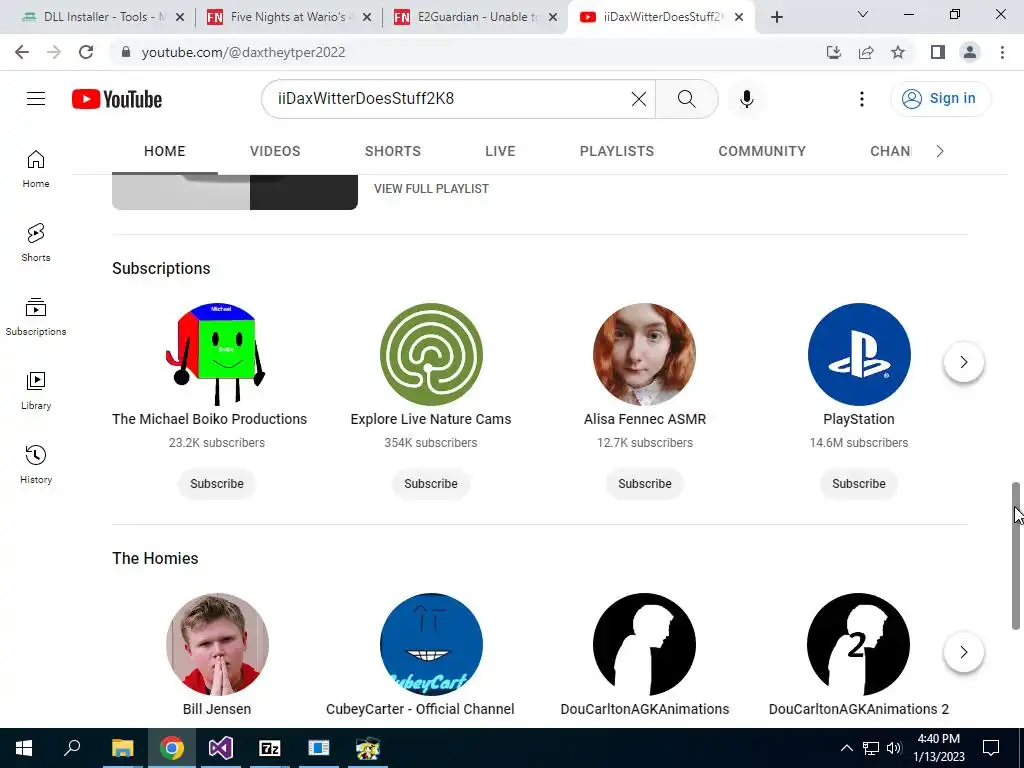Open Windows search from the taskbar
Viewport: 1024px width, 768px height.
(72, 748)
